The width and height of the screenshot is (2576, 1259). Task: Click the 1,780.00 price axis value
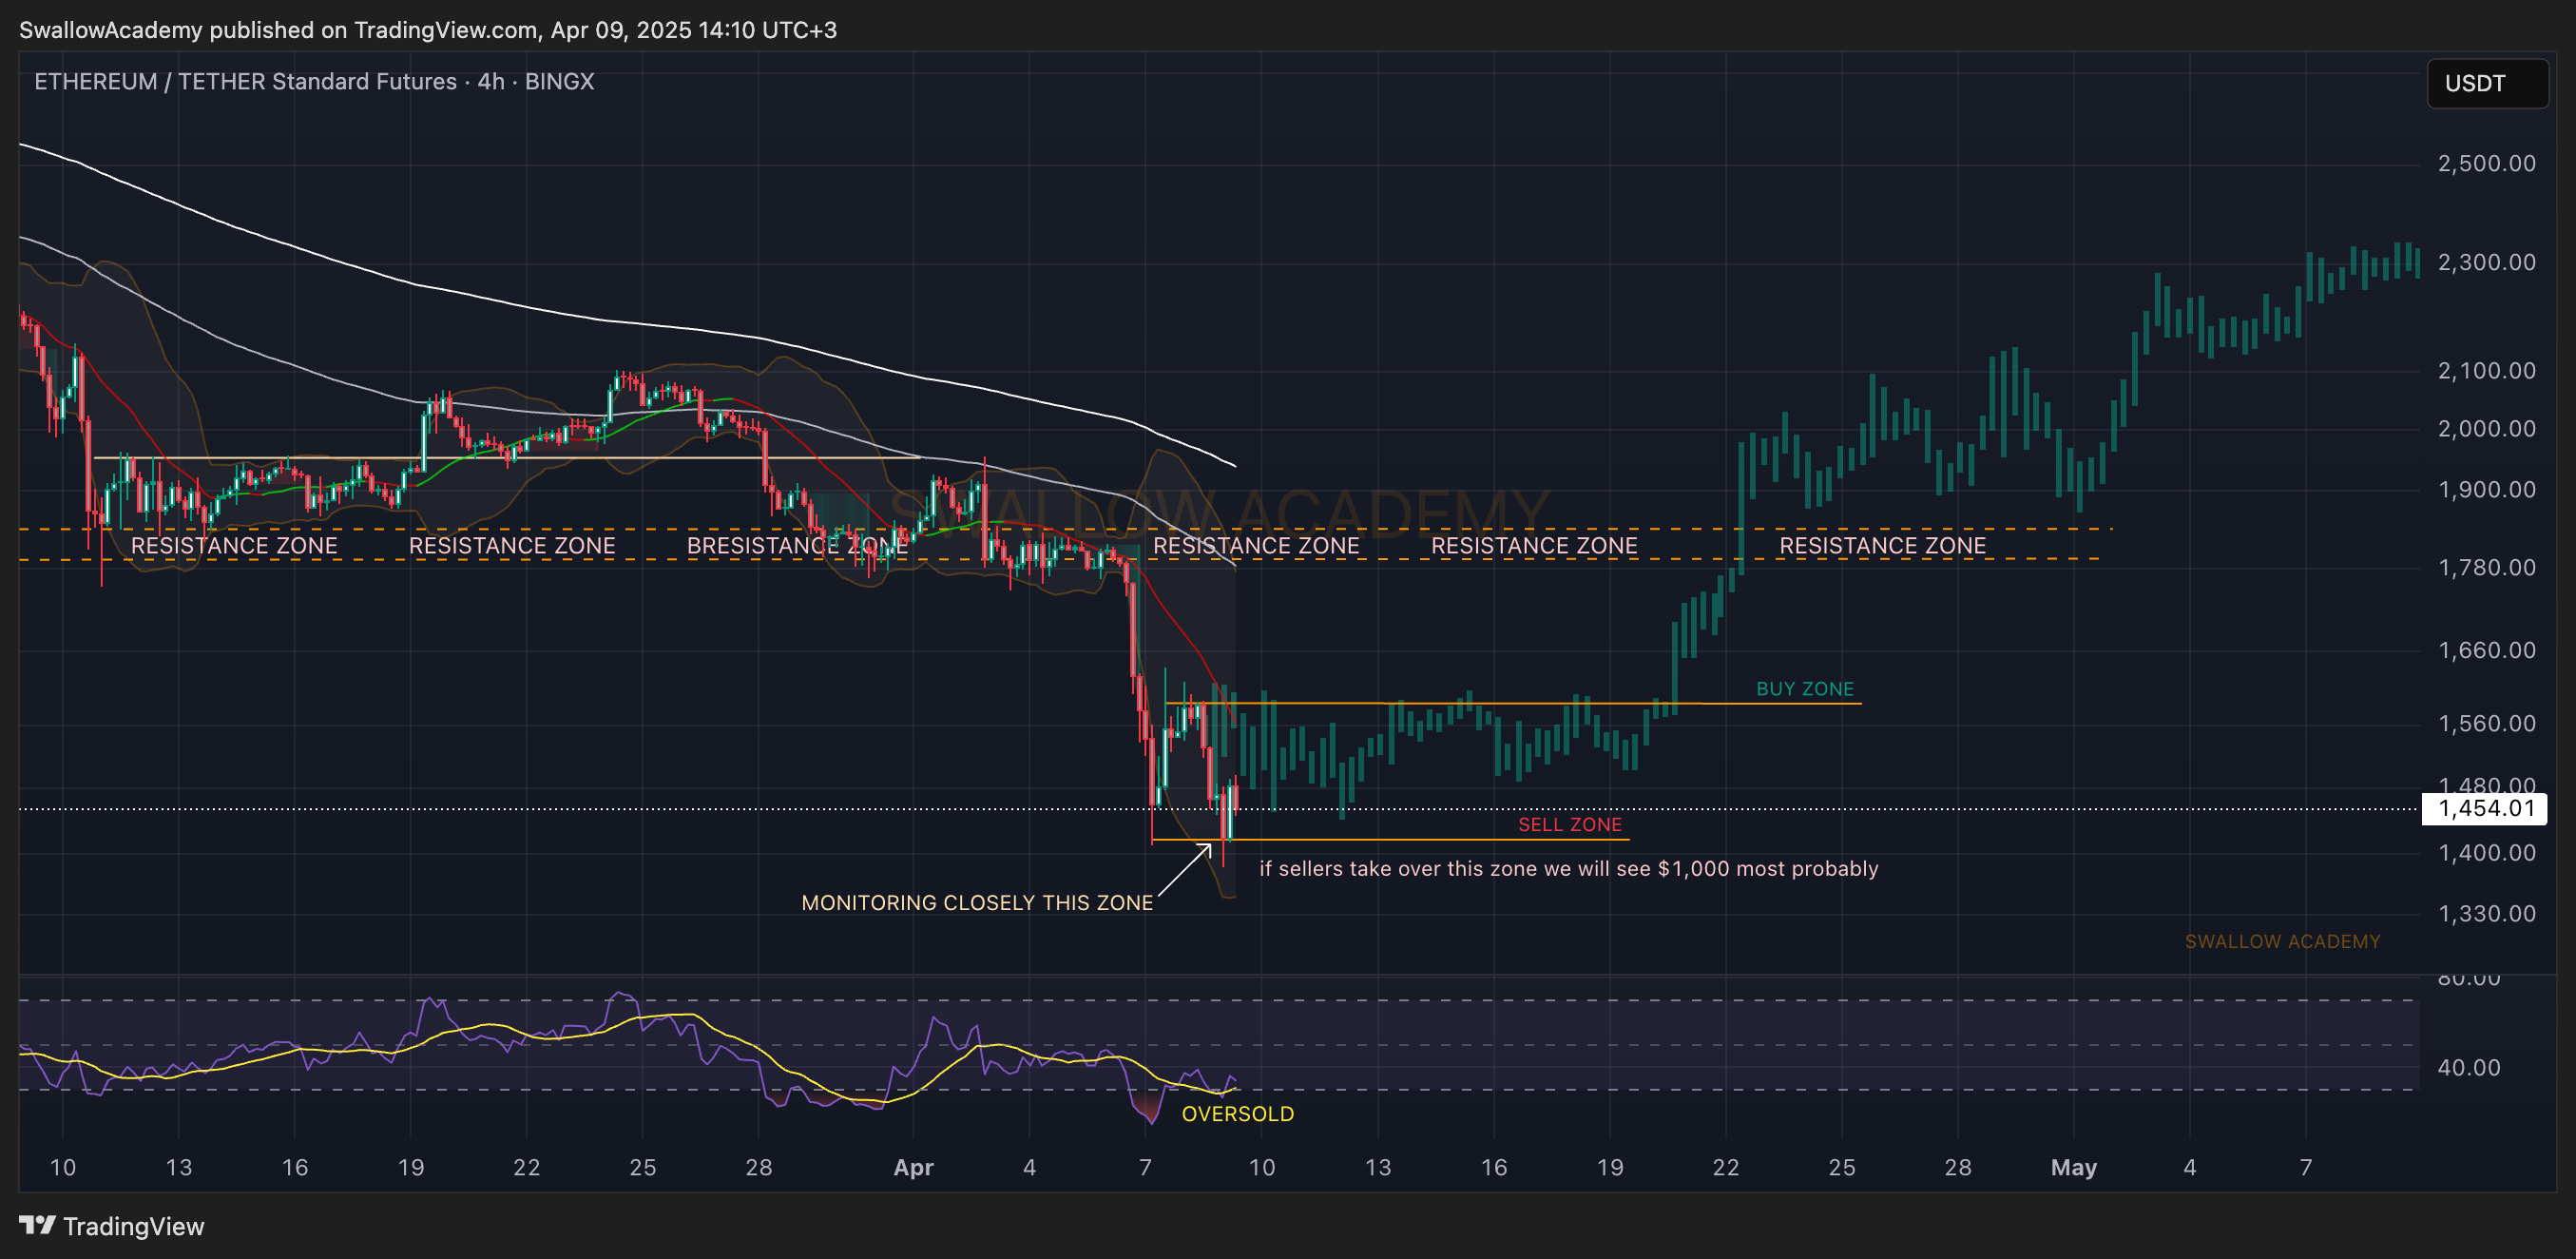click(2486, 567)
